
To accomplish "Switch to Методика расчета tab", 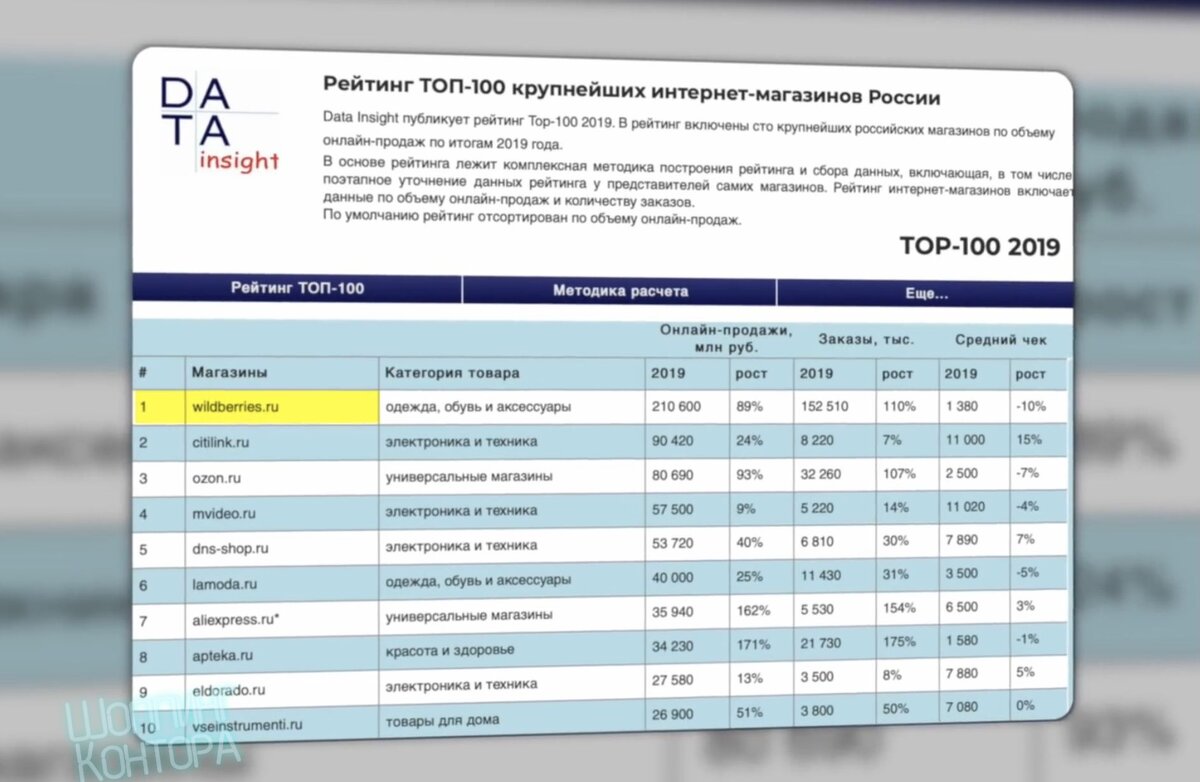I will 620,291.
